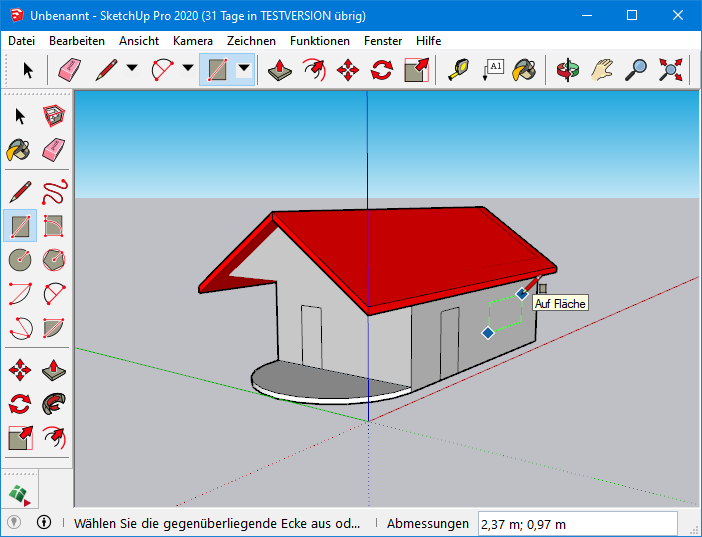This screenshot has height=537, width=702.
Task: Click the Push/Pull tool in top toolbar
Action: pyautogui.click(x=283, y=70)
